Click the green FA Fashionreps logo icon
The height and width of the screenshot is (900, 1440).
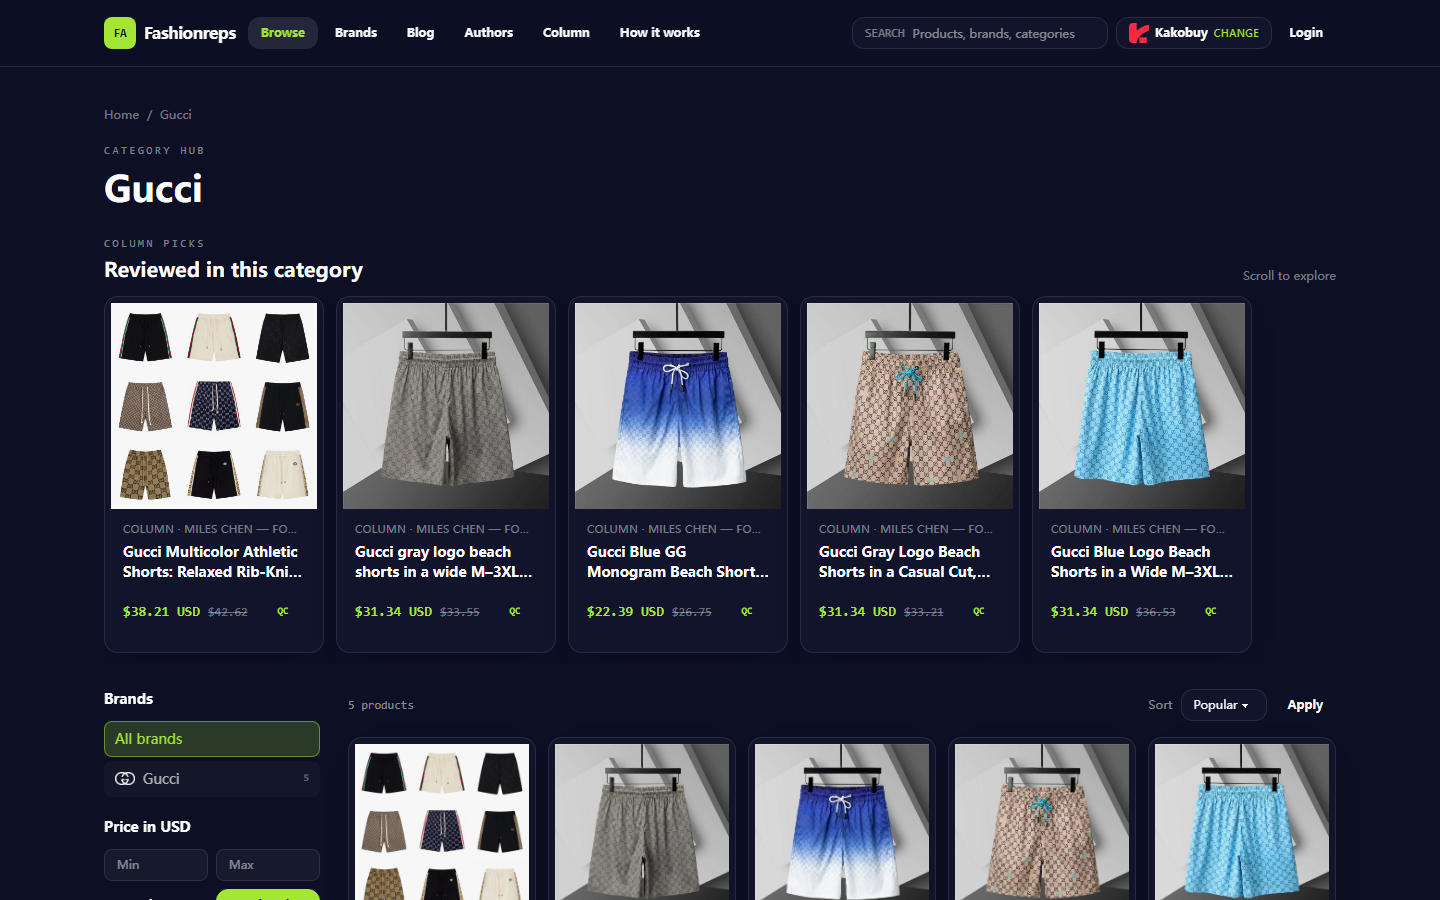(120, 33)
